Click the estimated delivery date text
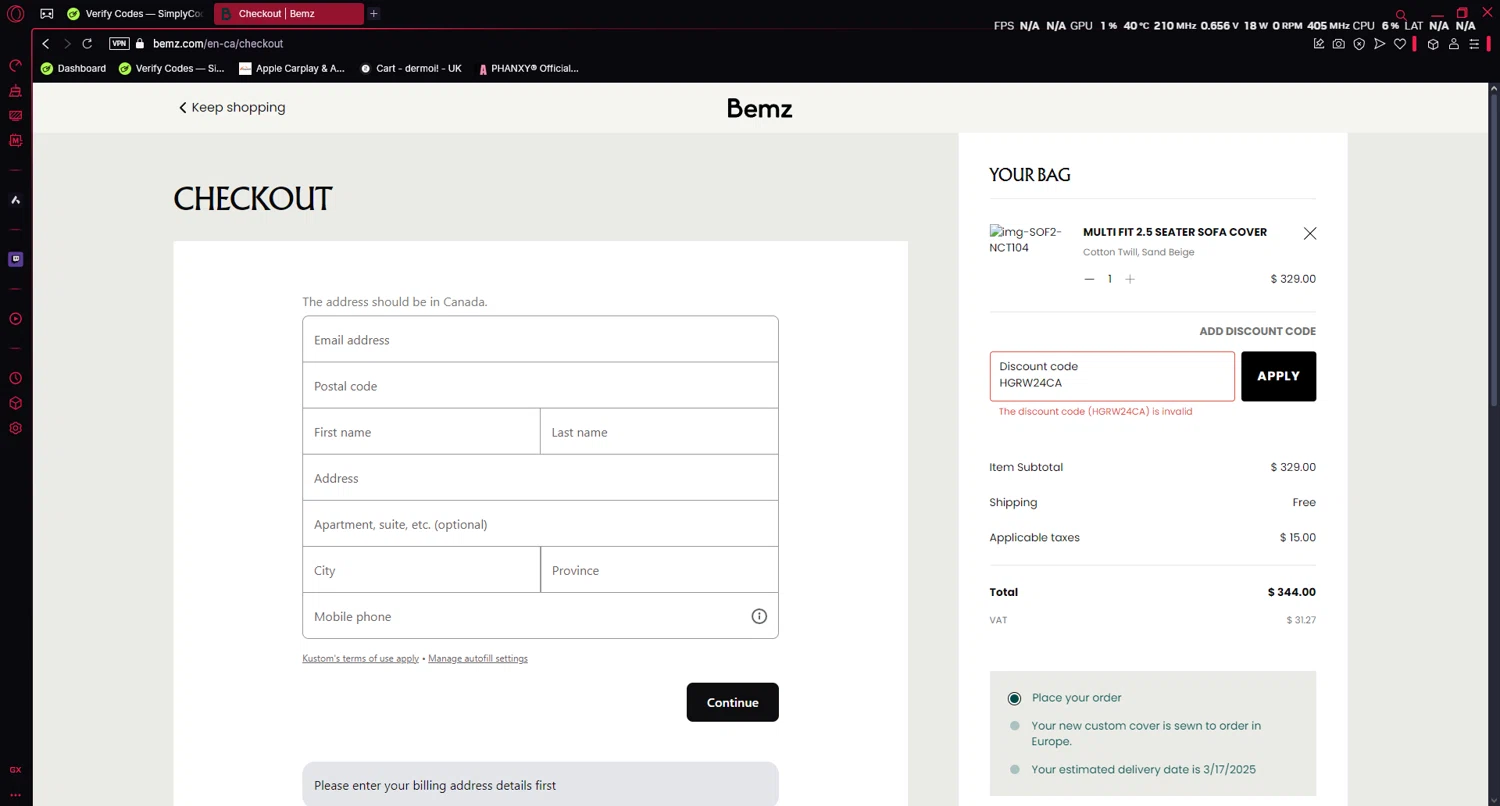The image size is (1500, 806). pos(1143,770)
